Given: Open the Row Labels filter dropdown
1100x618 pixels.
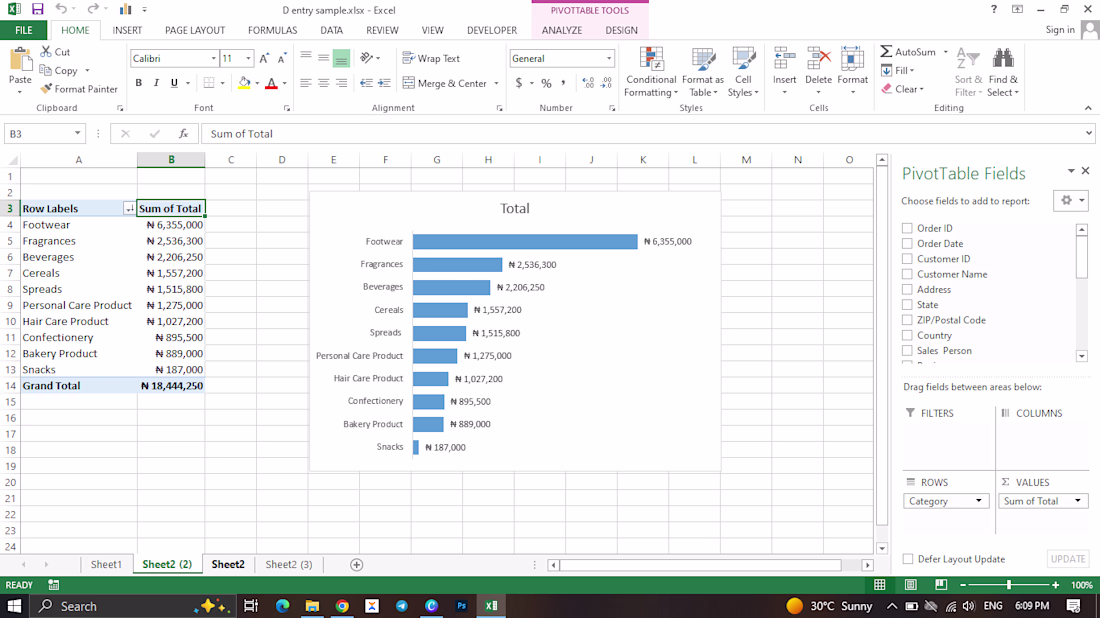Looking at the screenshot, I should (x=129, y=208).
